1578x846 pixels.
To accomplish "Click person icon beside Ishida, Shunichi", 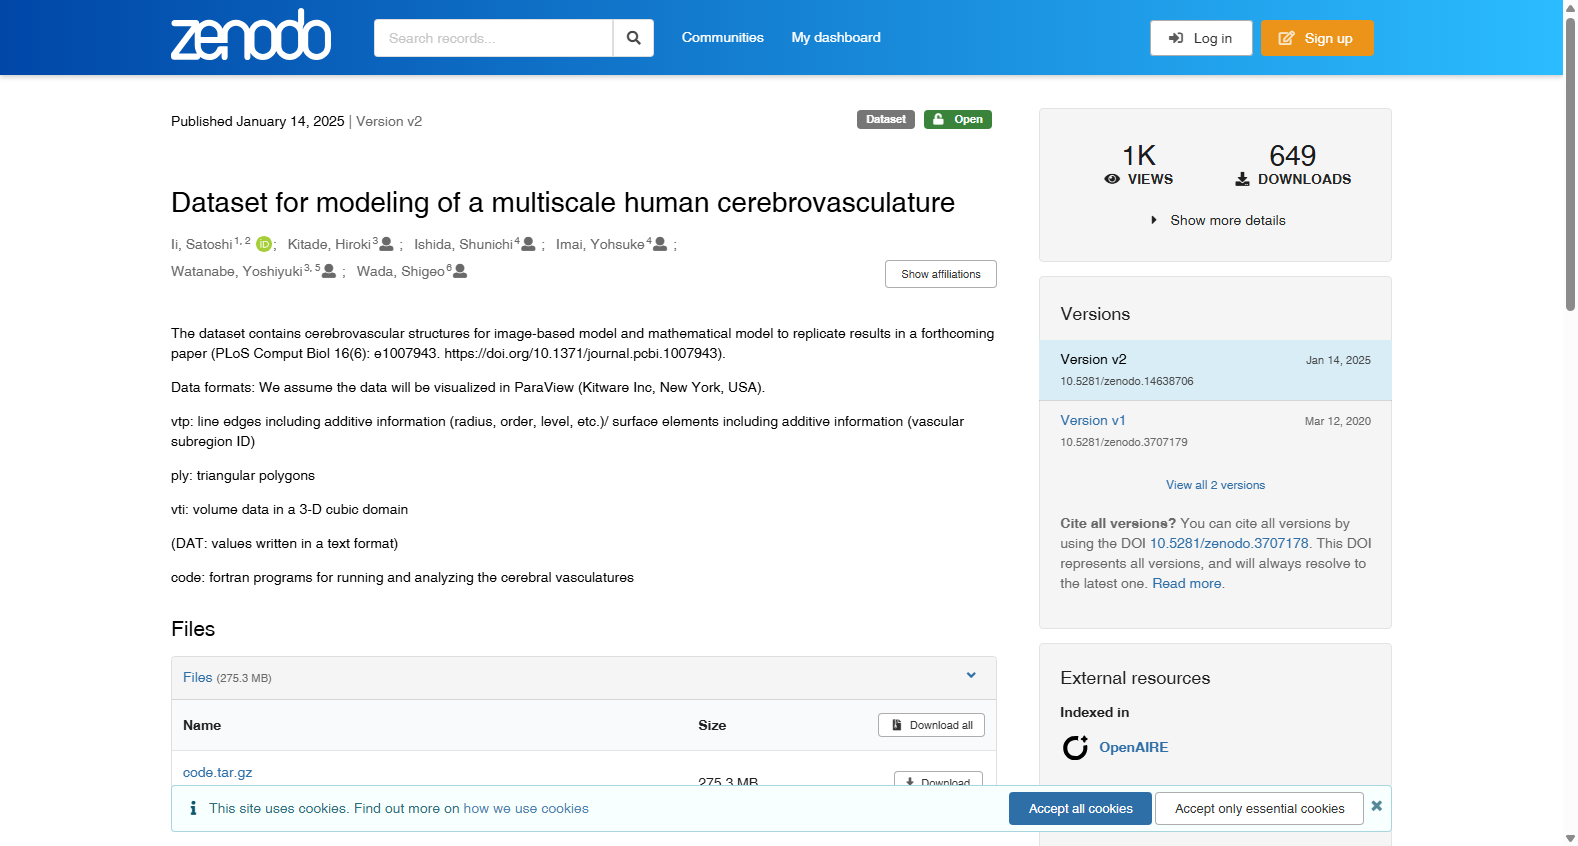I will coord(528,244).
